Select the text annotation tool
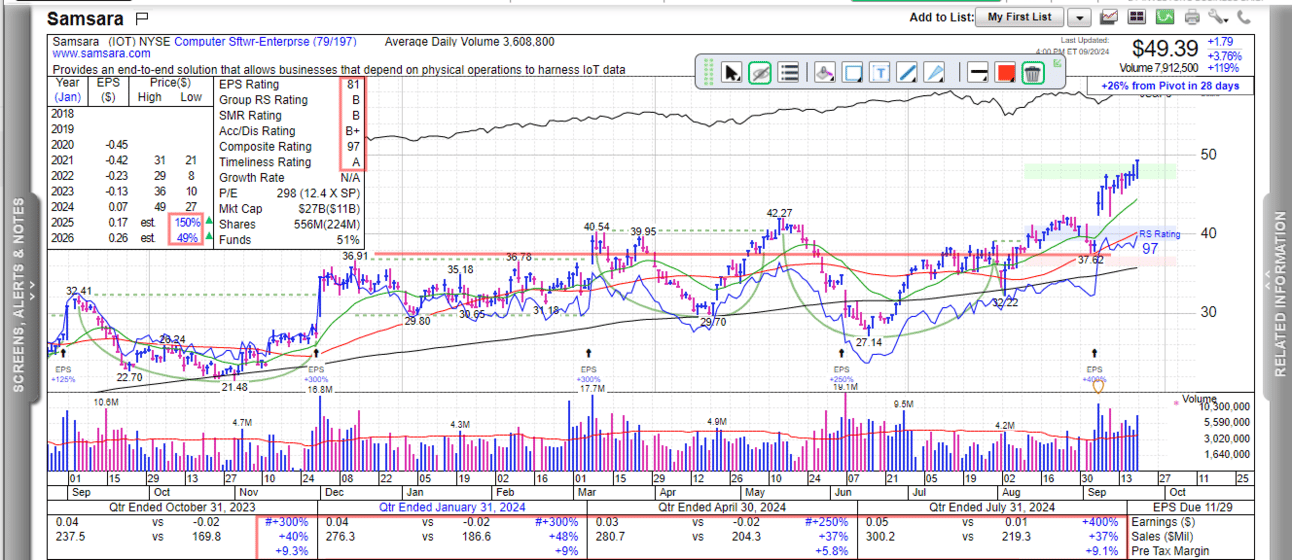Screen dimensions: 1292x560 pyautogui.click(x=880, y=72)
